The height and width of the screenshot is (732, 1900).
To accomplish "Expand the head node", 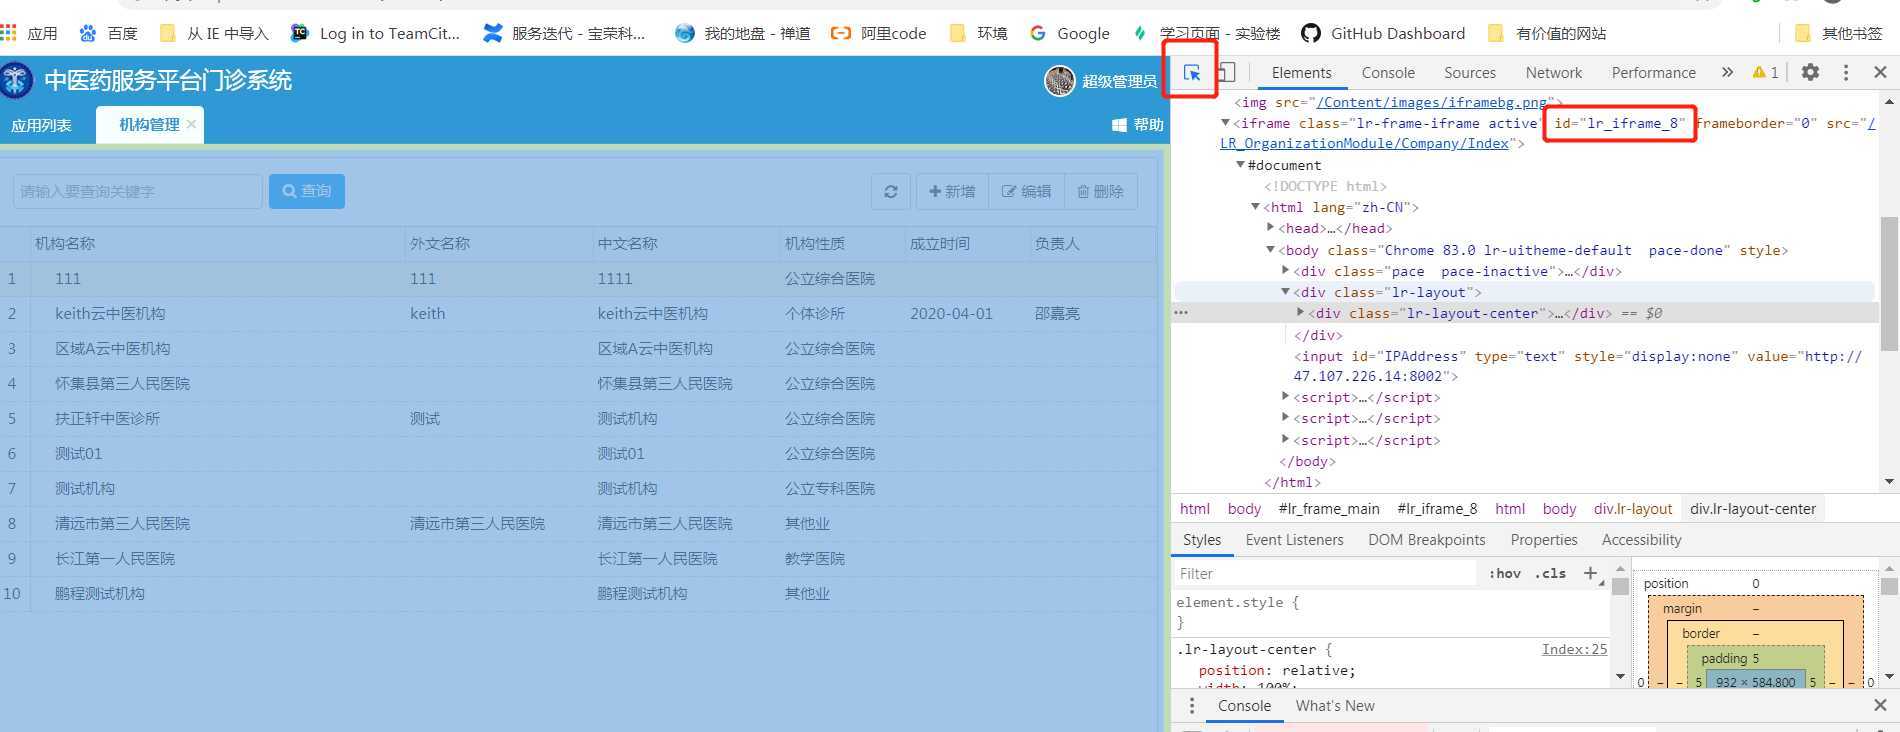I will [x=1271, y=228].
